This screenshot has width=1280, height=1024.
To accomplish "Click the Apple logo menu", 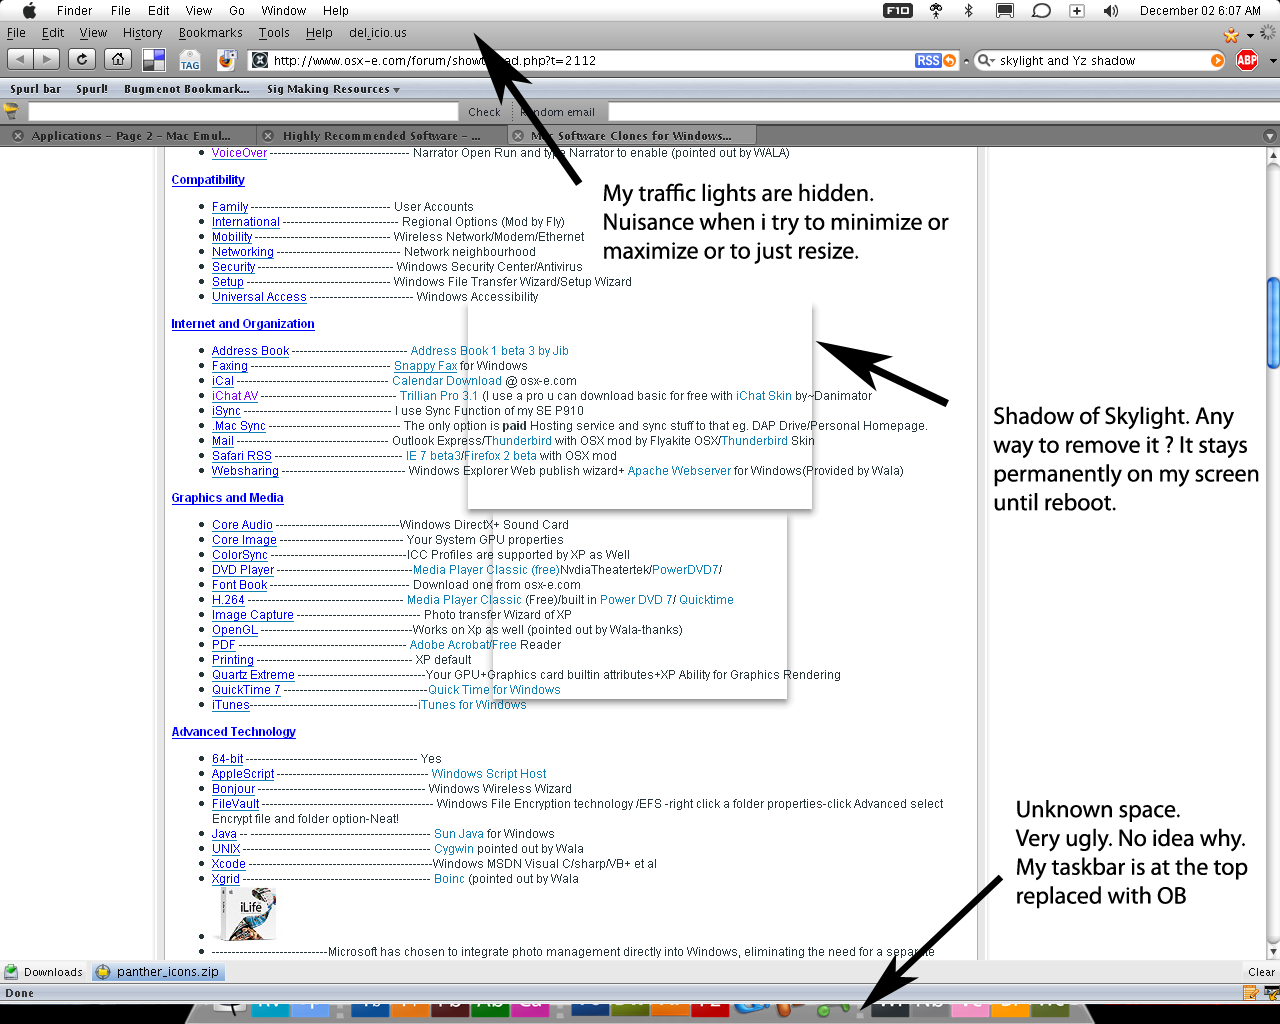I will 29,11.
